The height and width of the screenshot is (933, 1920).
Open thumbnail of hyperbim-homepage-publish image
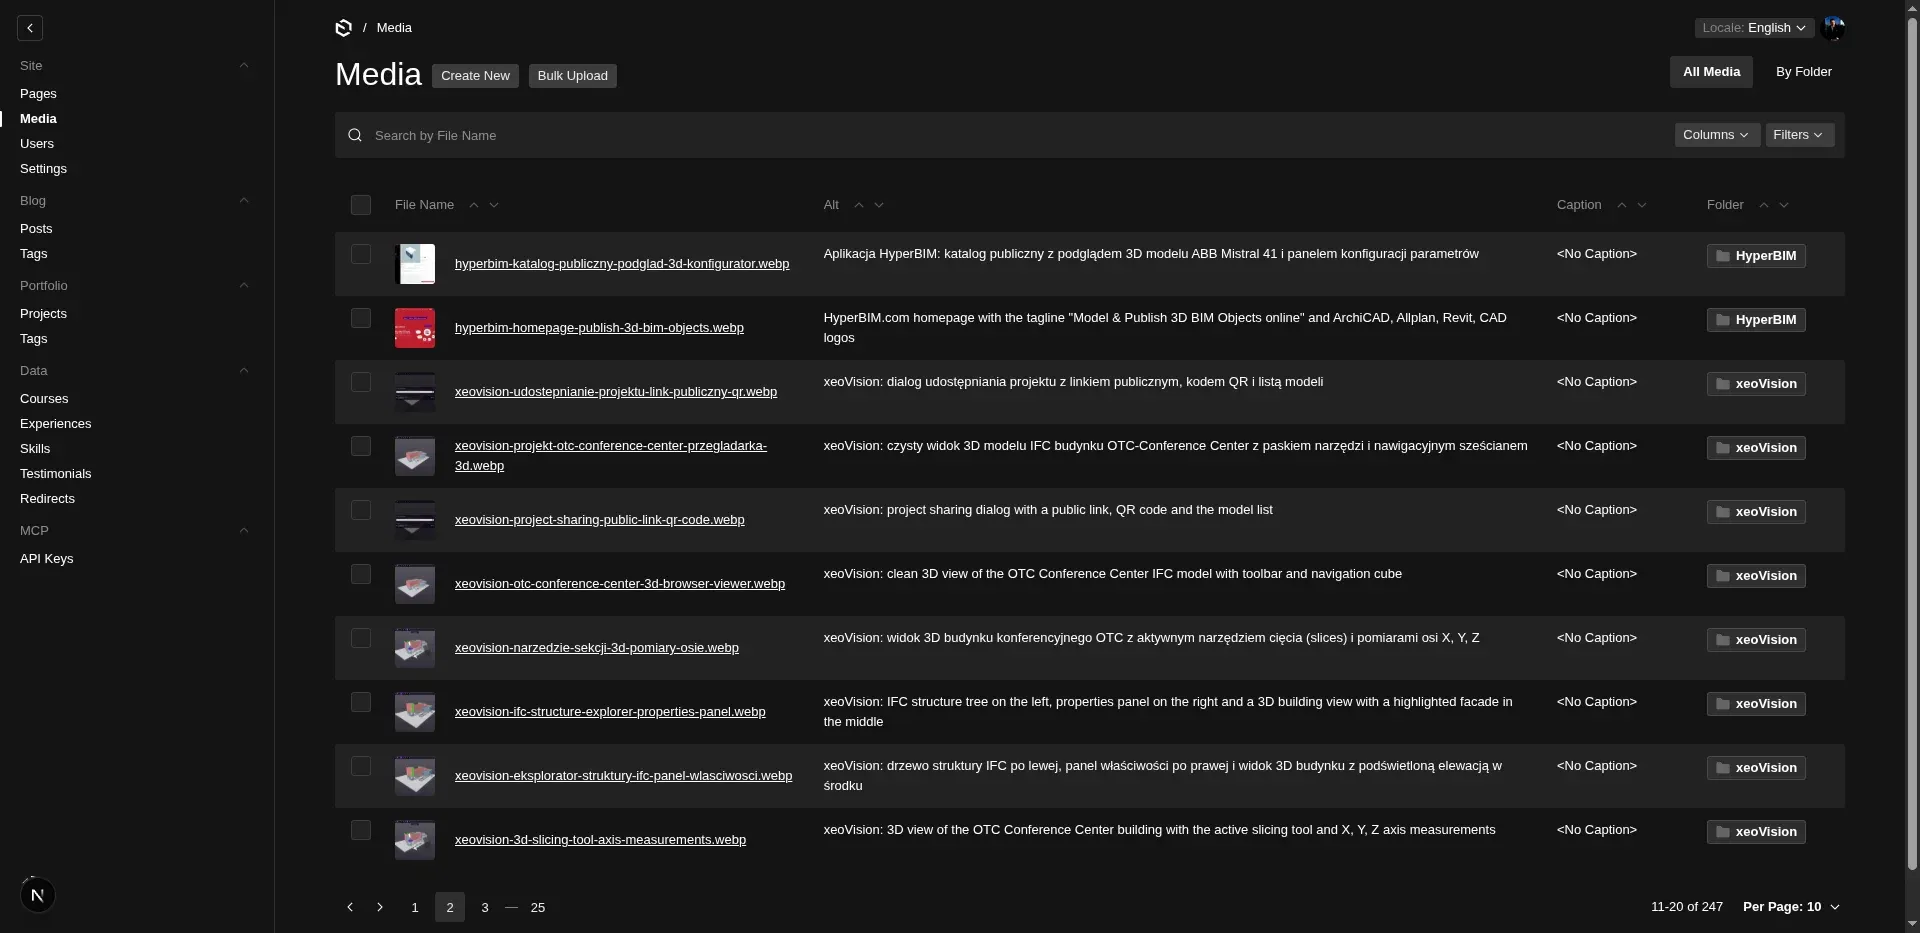[415, 328]
